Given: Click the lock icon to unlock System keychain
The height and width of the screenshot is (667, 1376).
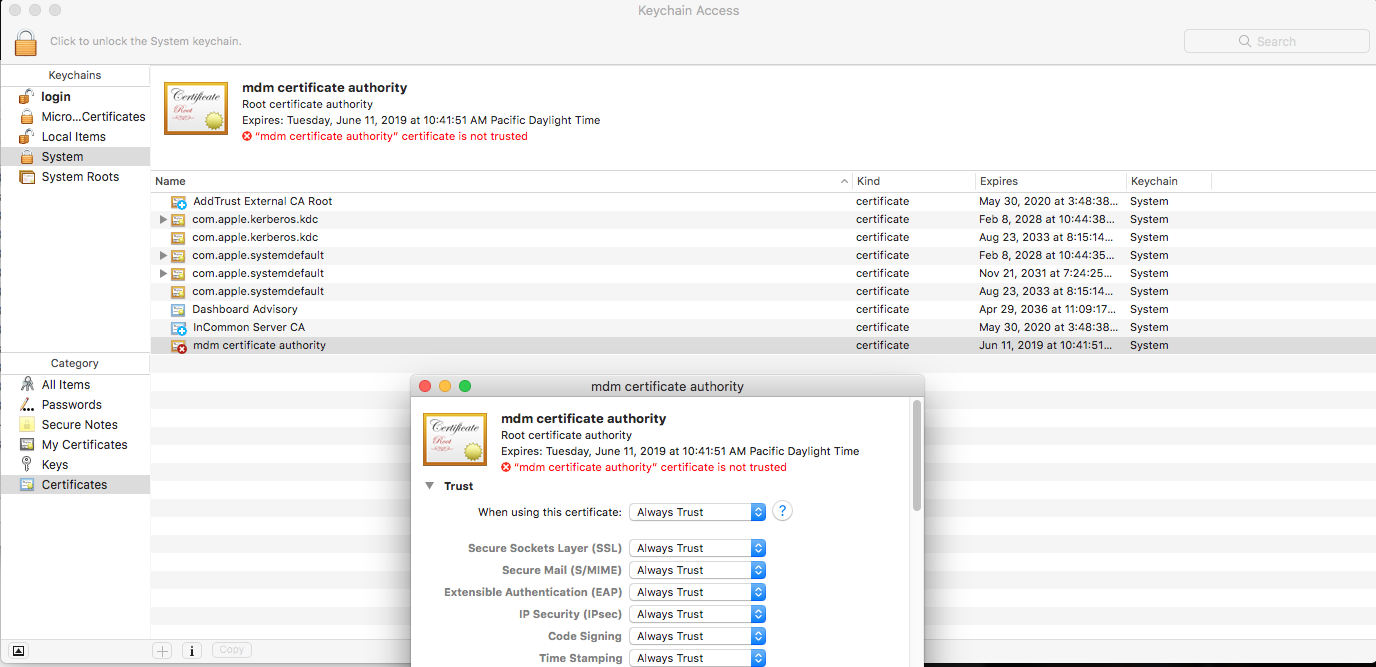Looking at the screenshot, I should [26, 42].
